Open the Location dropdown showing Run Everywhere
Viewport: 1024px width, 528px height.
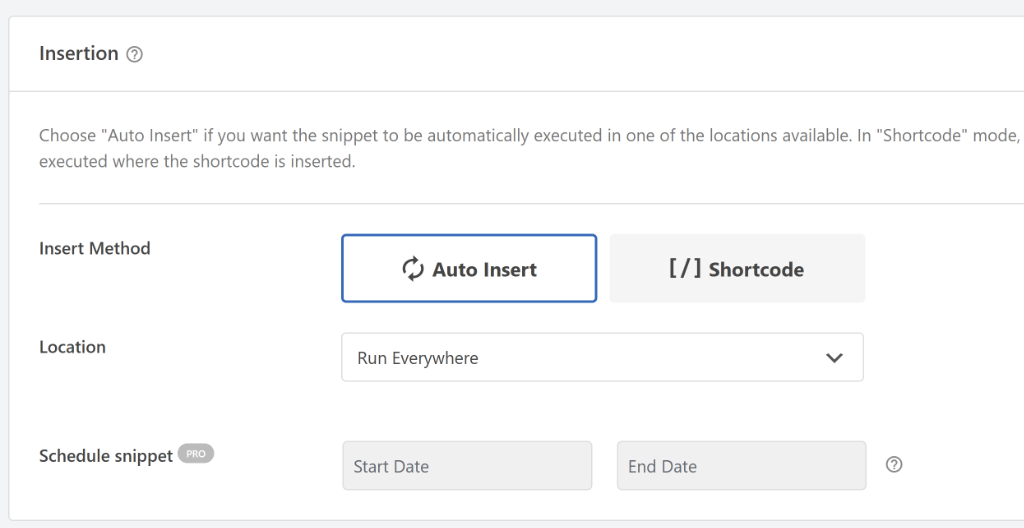pos(602,357)
